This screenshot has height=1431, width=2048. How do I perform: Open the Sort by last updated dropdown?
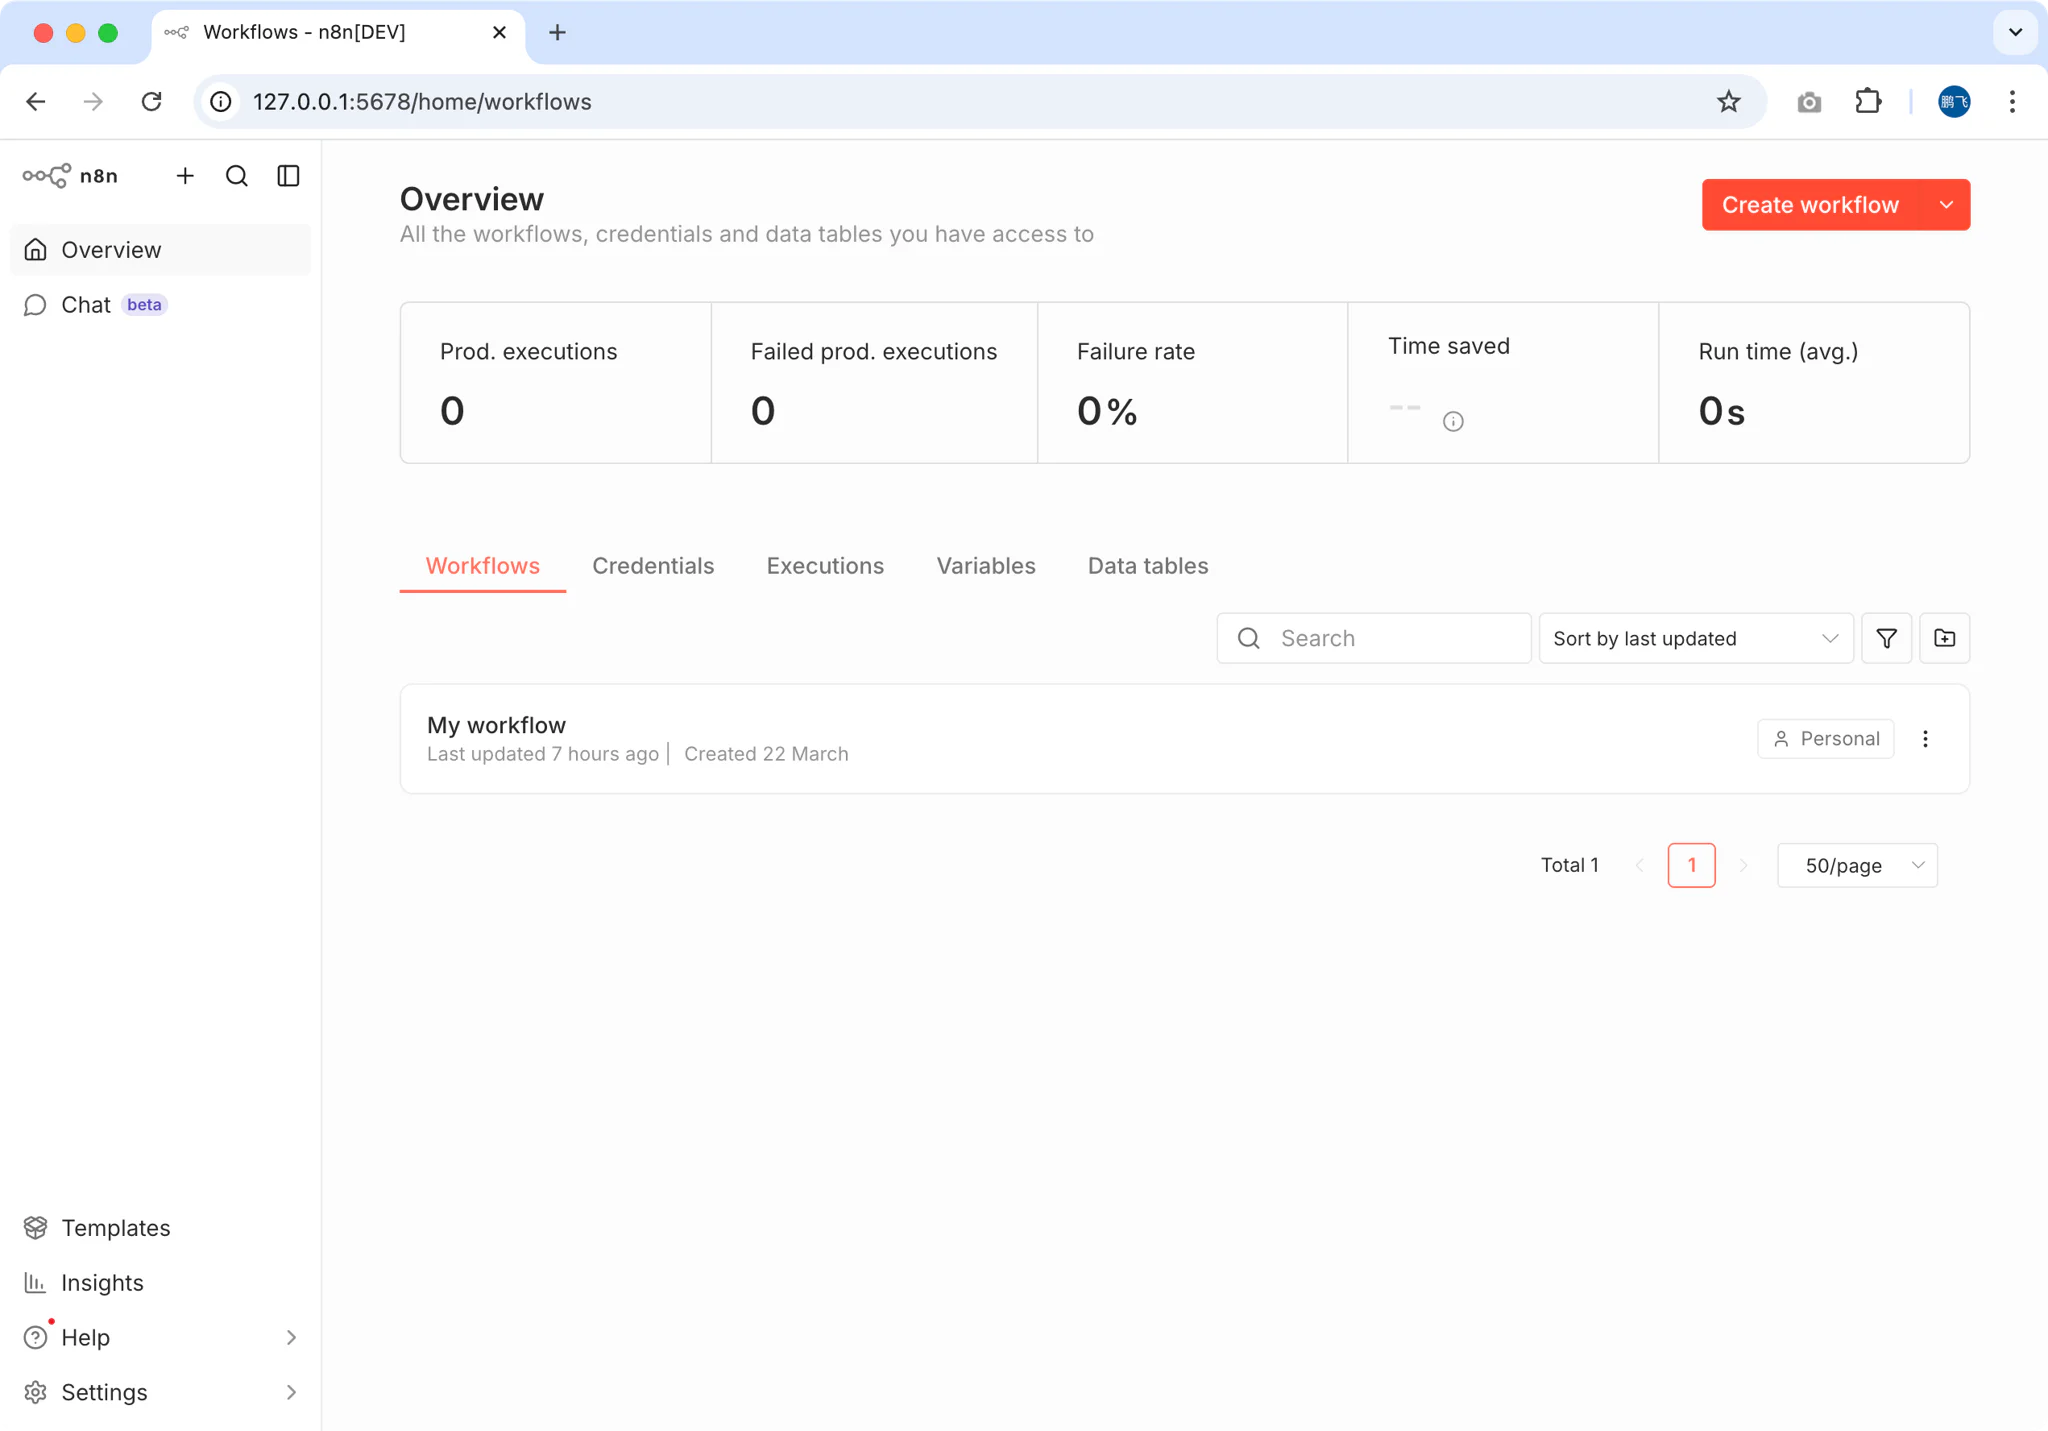[1694, 637]
